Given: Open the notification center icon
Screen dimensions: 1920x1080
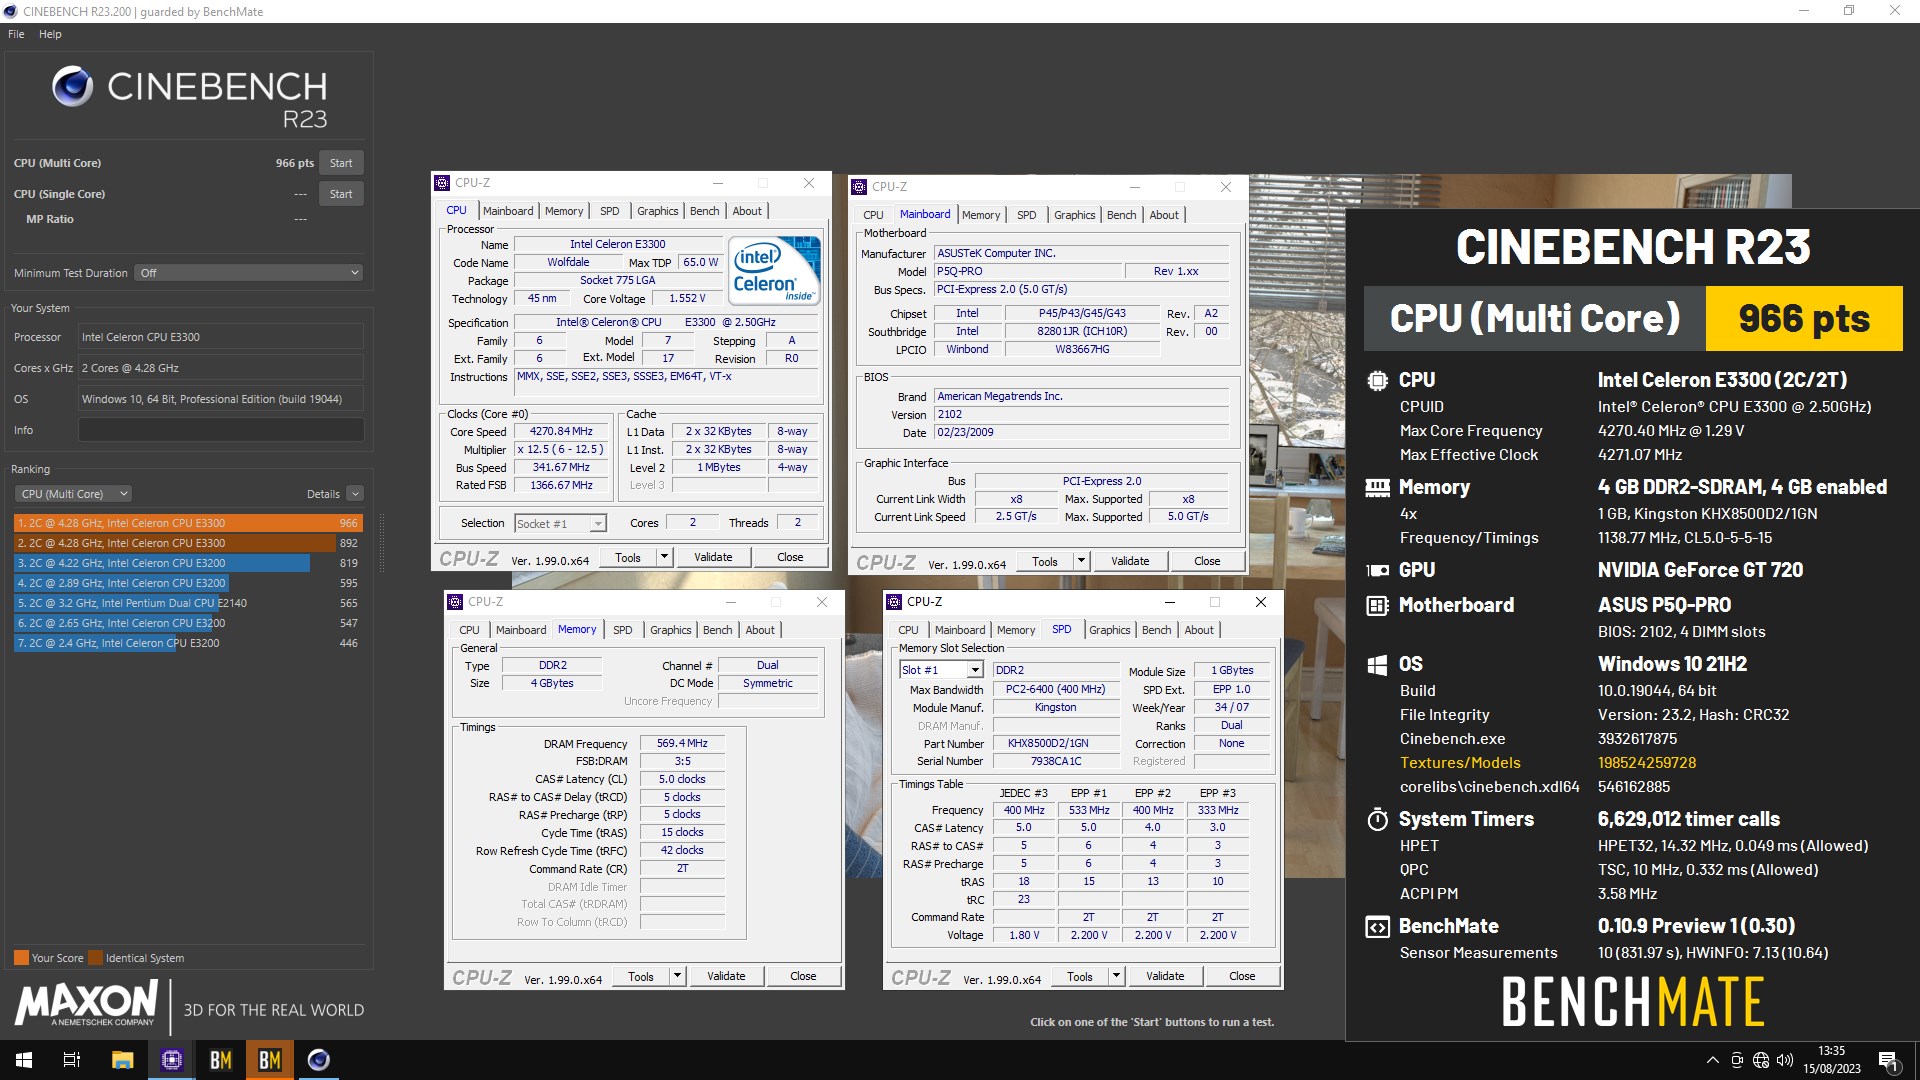Looking at the screenshot, I should coord(1889,1060).
